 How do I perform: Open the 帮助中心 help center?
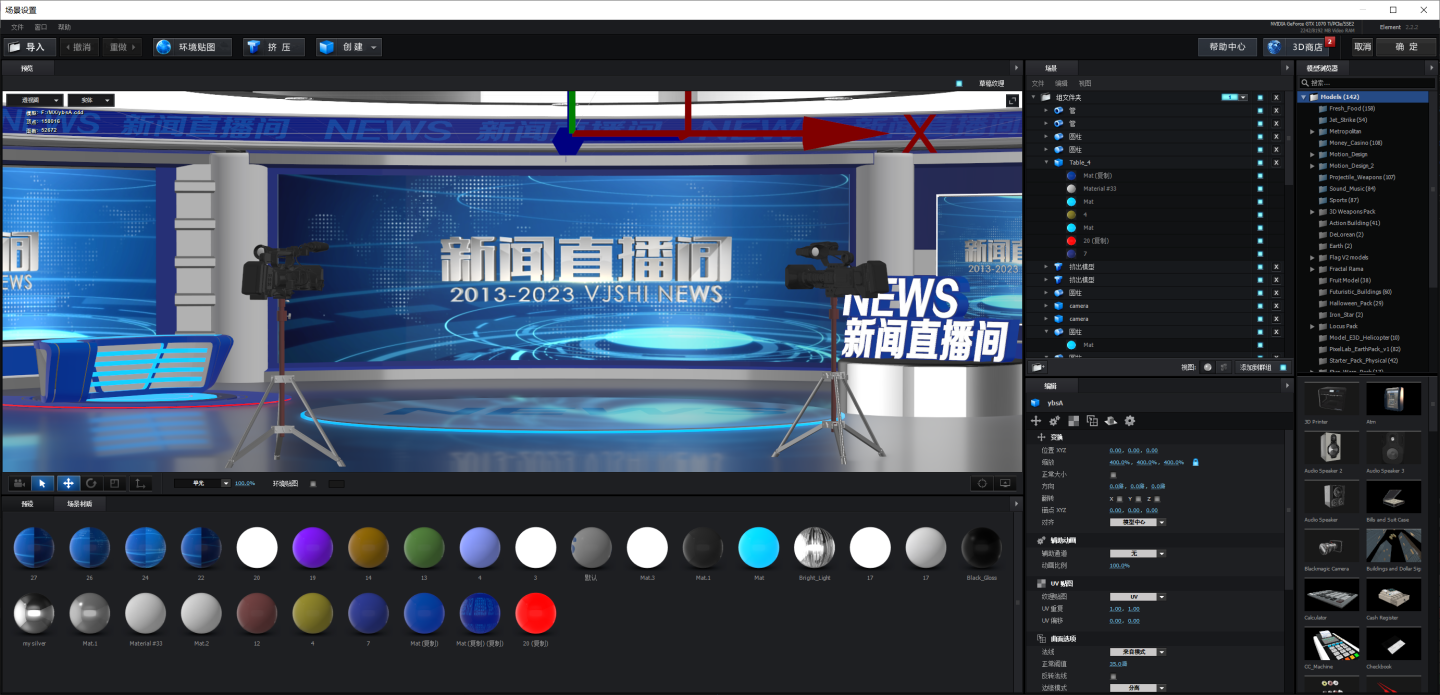(1227, 46)
